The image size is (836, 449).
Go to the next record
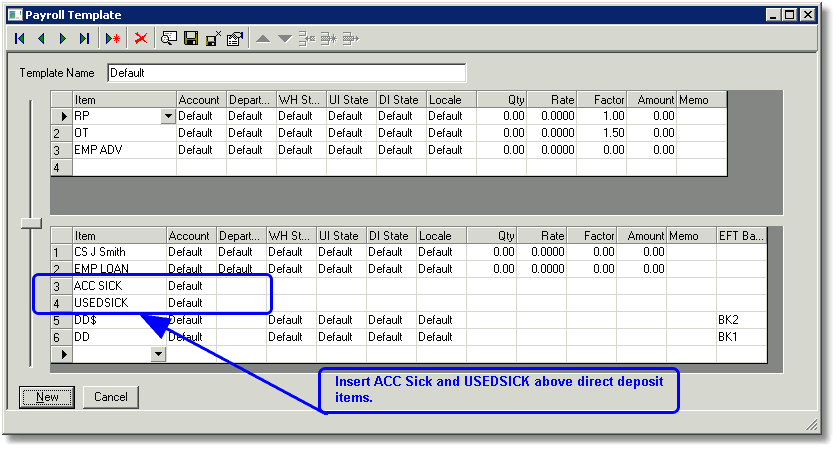(x=62, y=38)
